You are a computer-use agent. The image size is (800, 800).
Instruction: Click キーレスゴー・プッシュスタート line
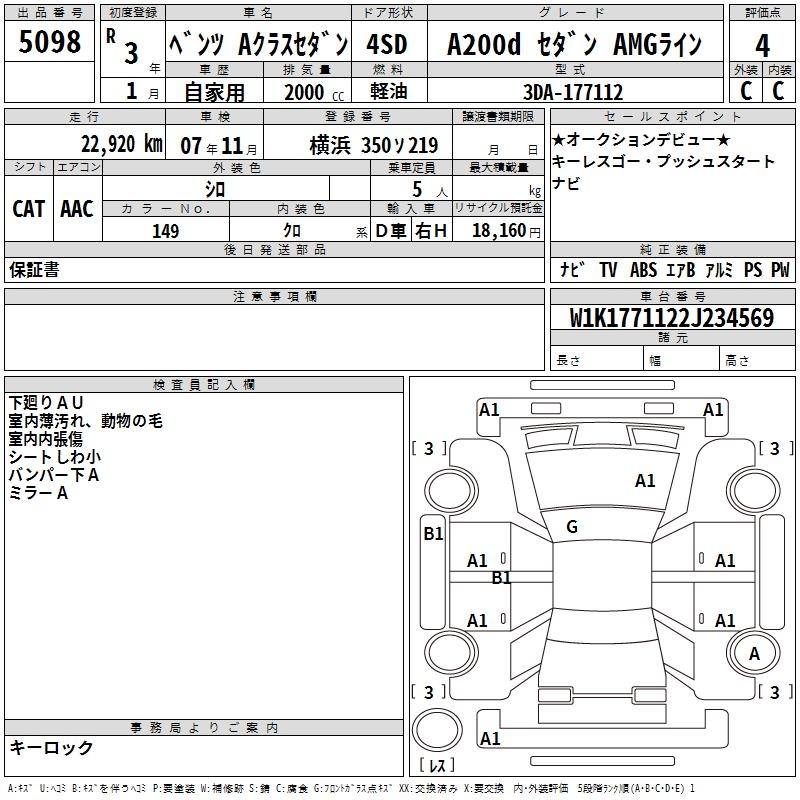pos(663,161)
